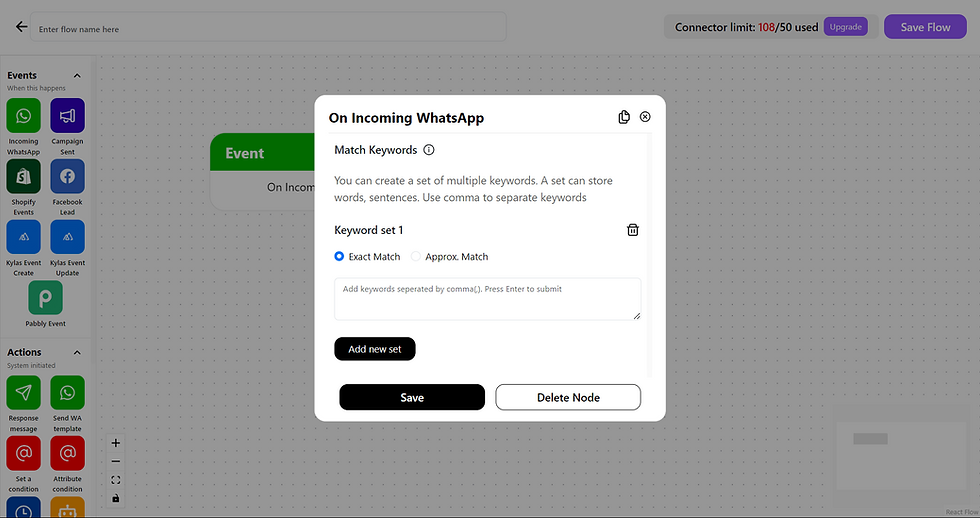Select the Facebook Lead icon
The image size is (980, 518).
[x=68, y=176]
